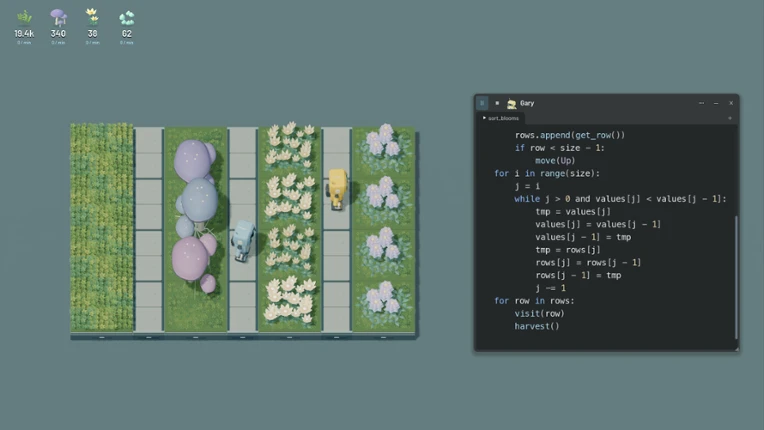This screenshot has height=430, width=764.
Task: Click the tall grass field column
Action: pos(102,227)
